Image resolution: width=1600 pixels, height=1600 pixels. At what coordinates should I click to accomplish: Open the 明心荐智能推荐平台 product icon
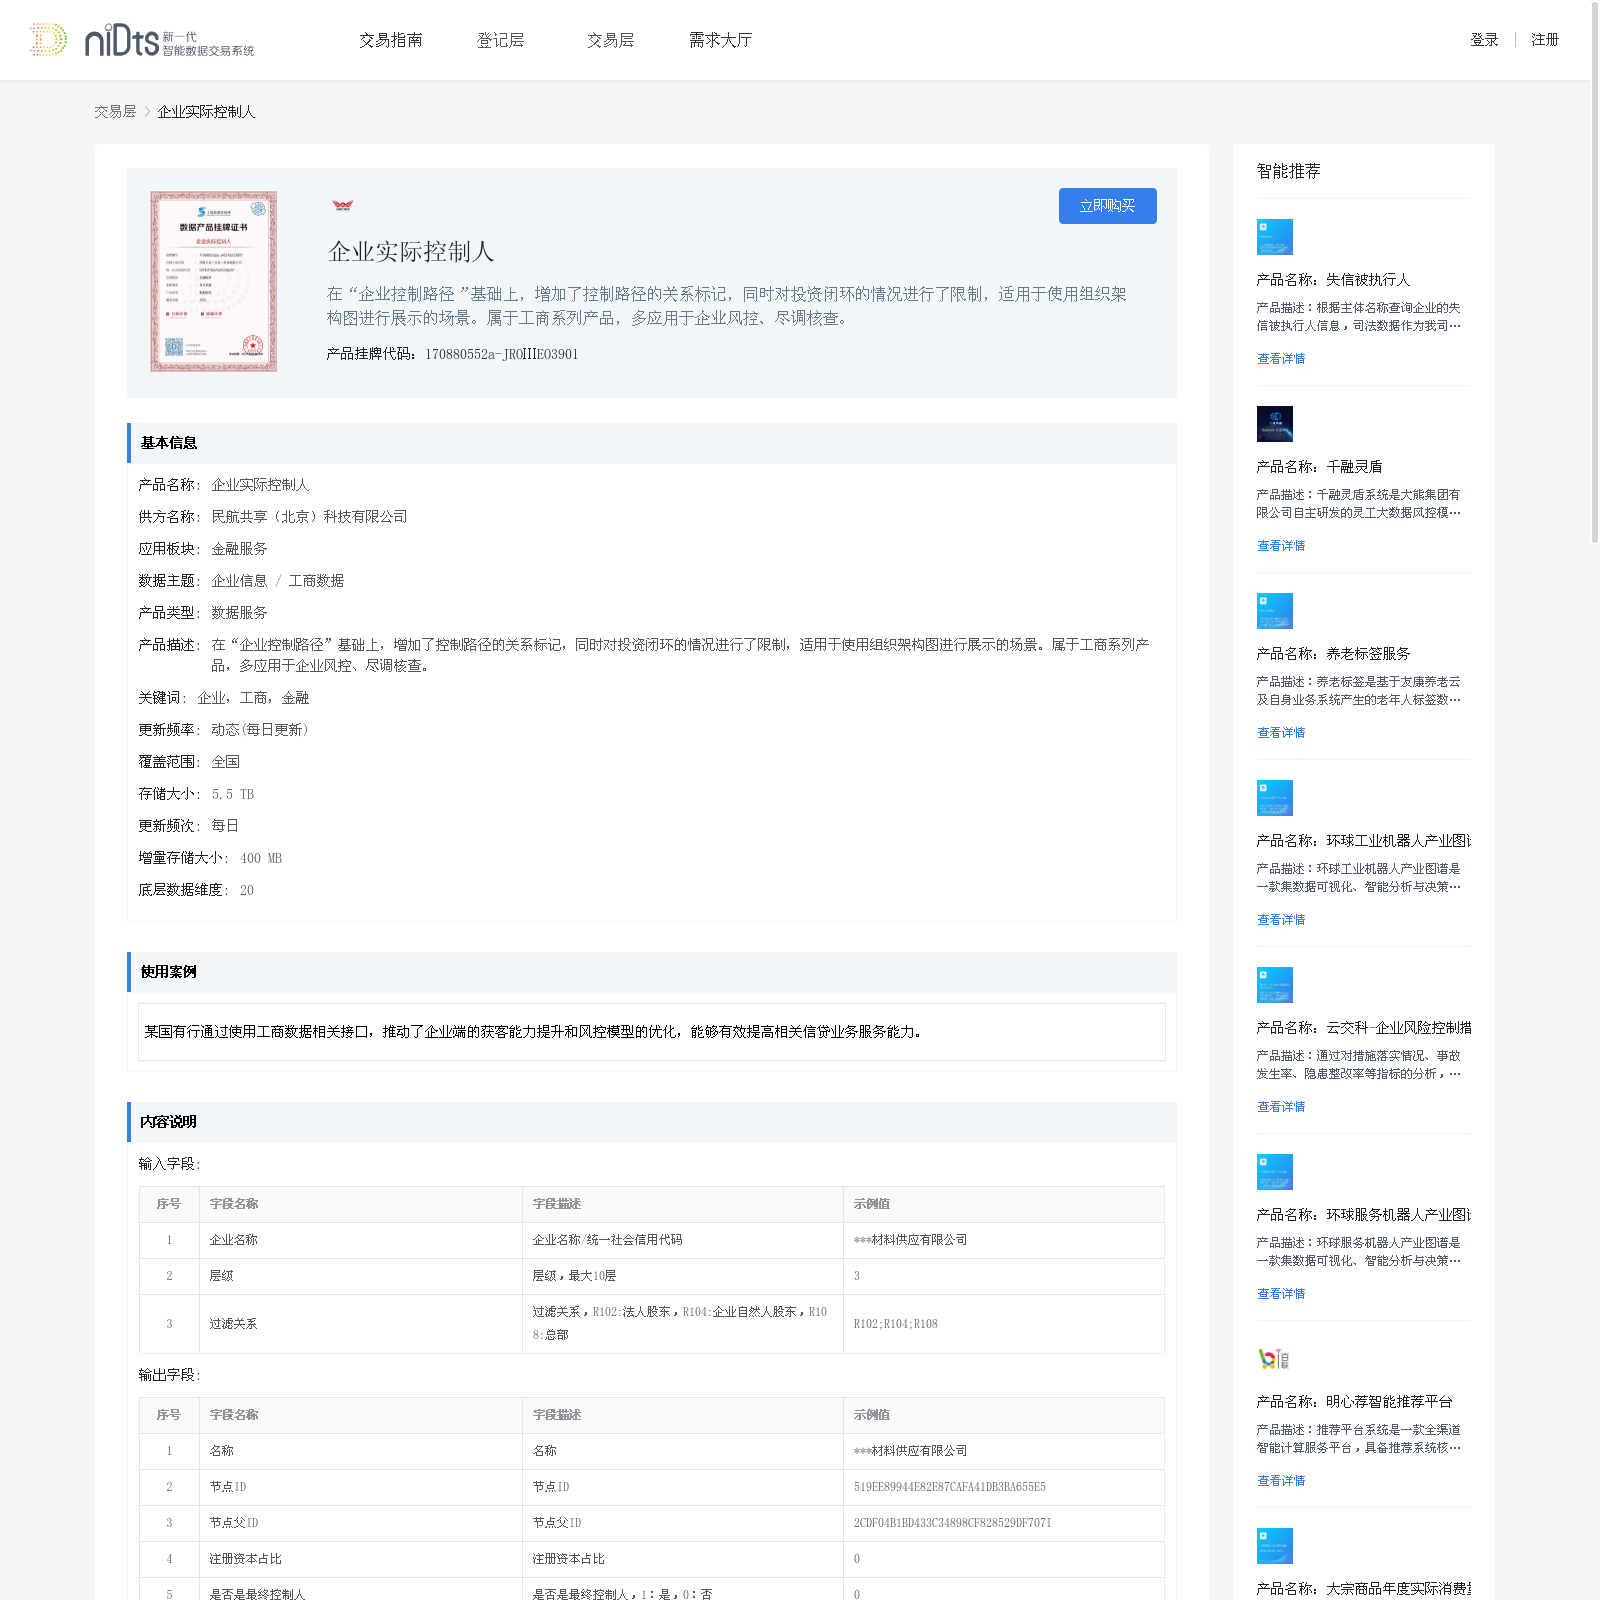click(x=1274, y=1359)
